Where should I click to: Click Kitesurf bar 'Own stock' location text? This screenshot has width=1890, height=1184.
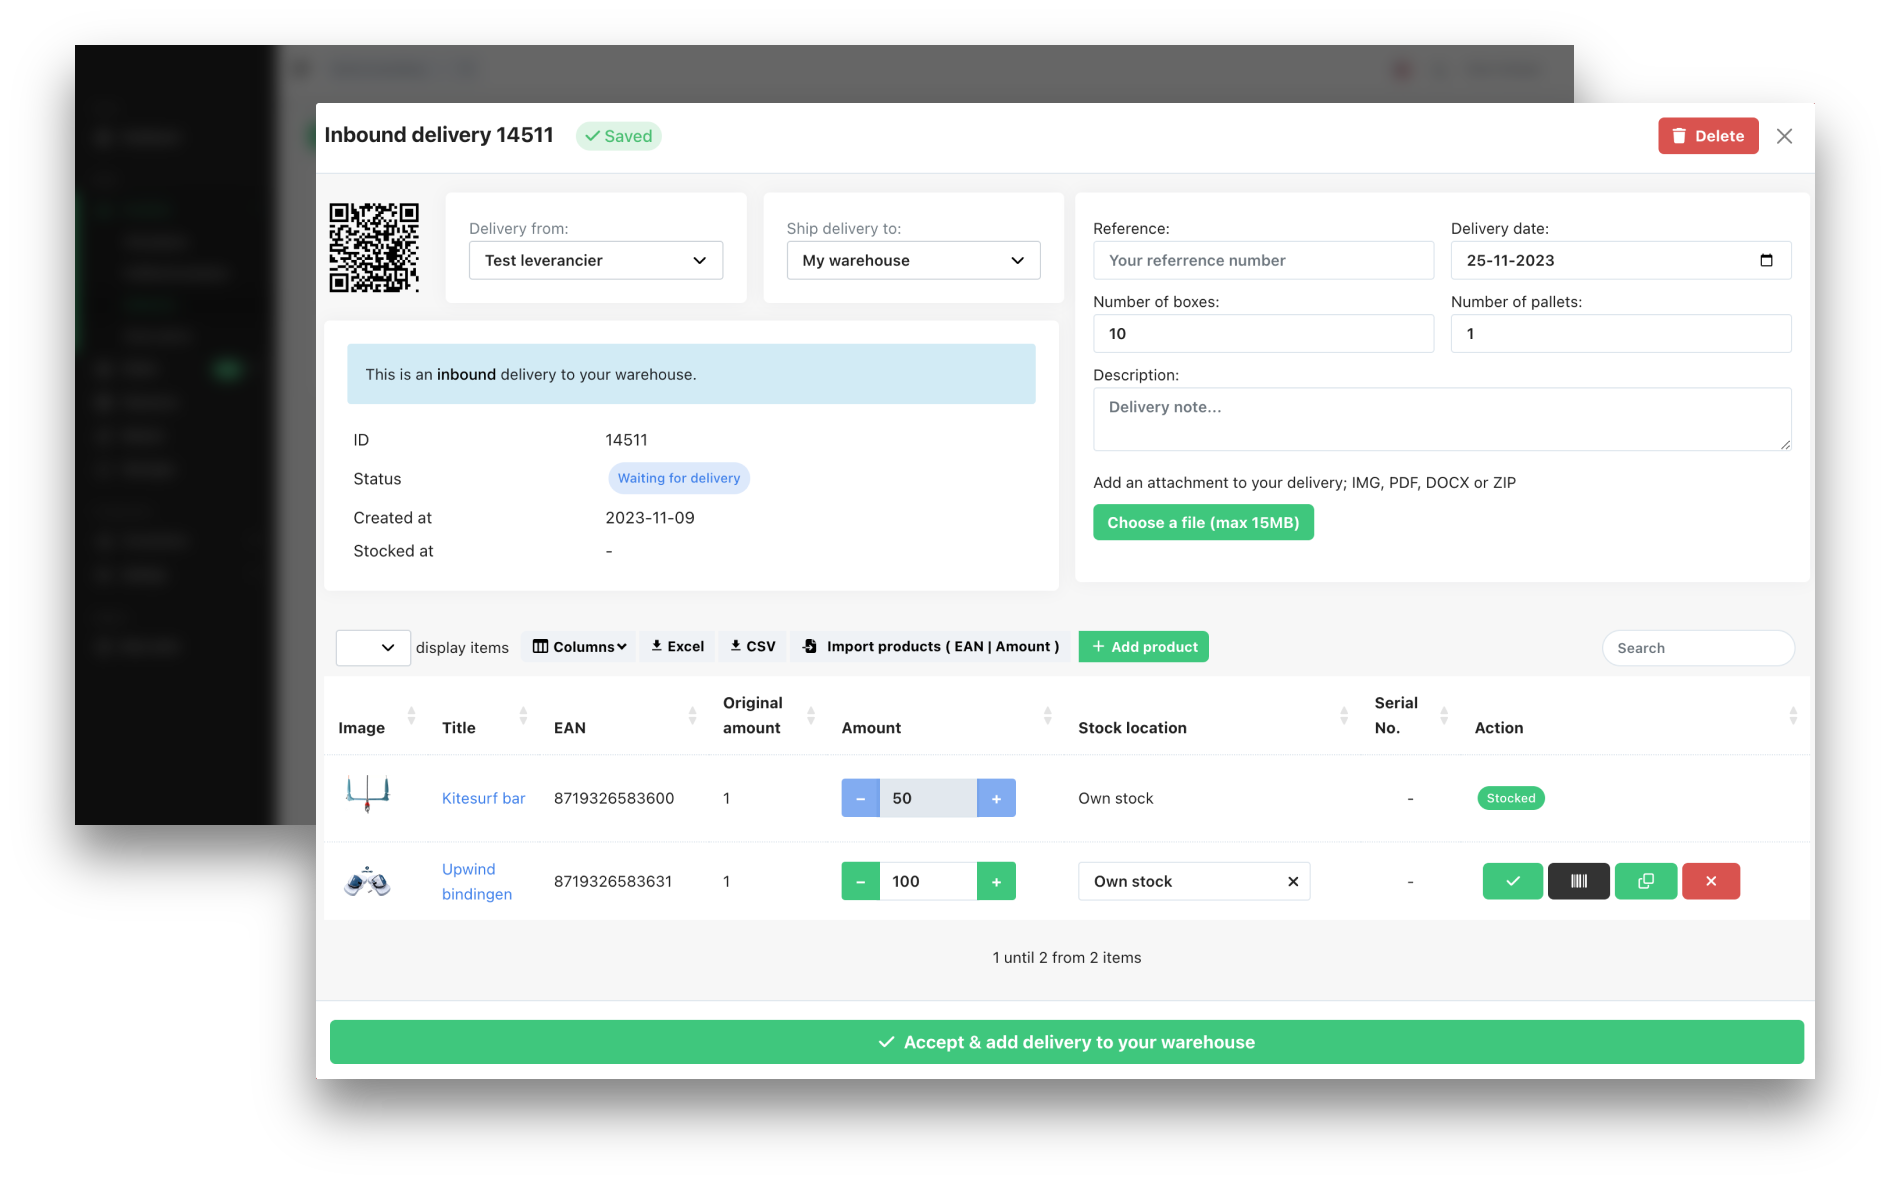1115,798
